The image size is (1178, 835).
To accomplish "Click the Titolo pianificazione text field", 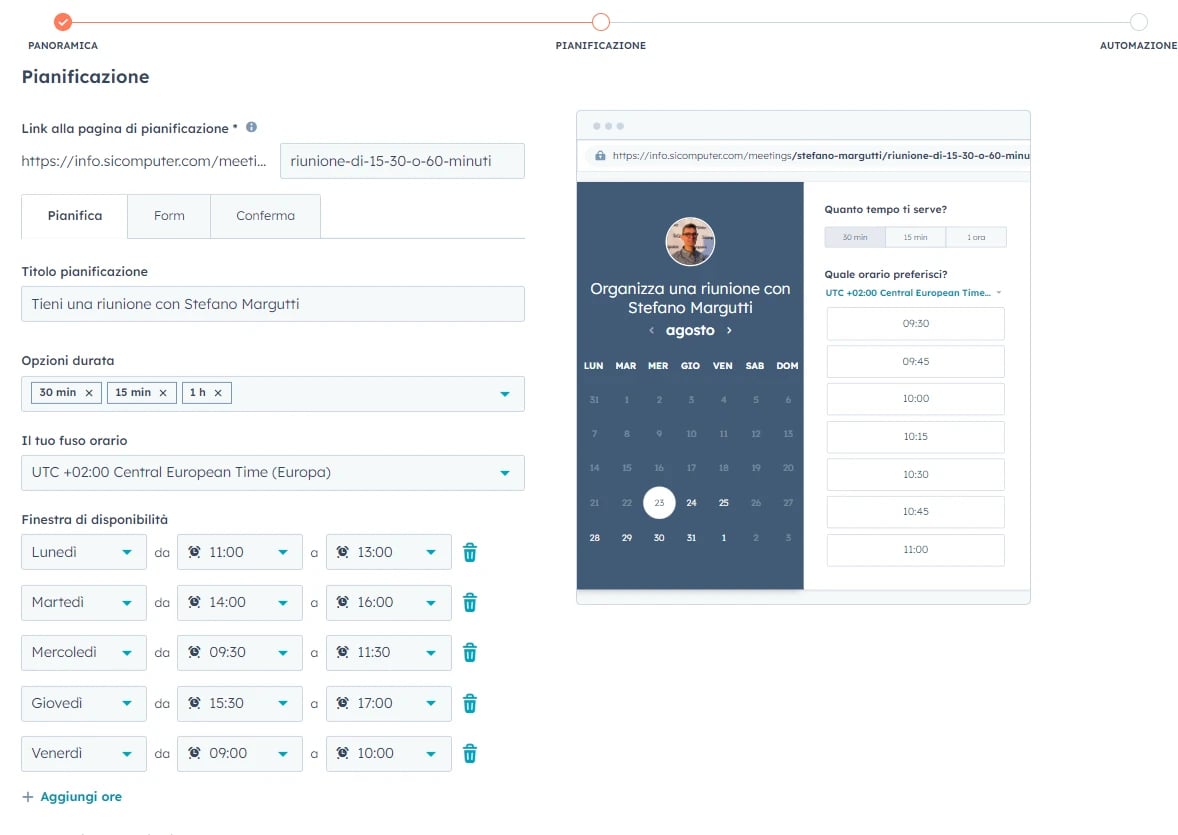I will (272, 304).
